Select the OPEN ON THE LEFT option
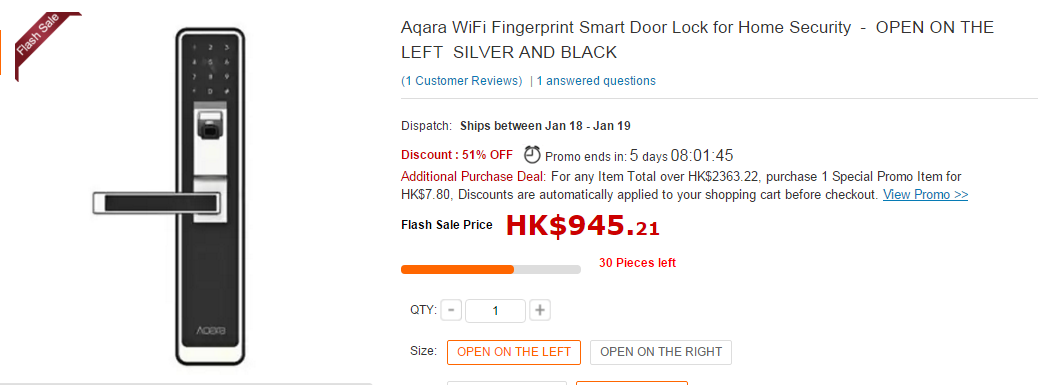 click(514, 352)
